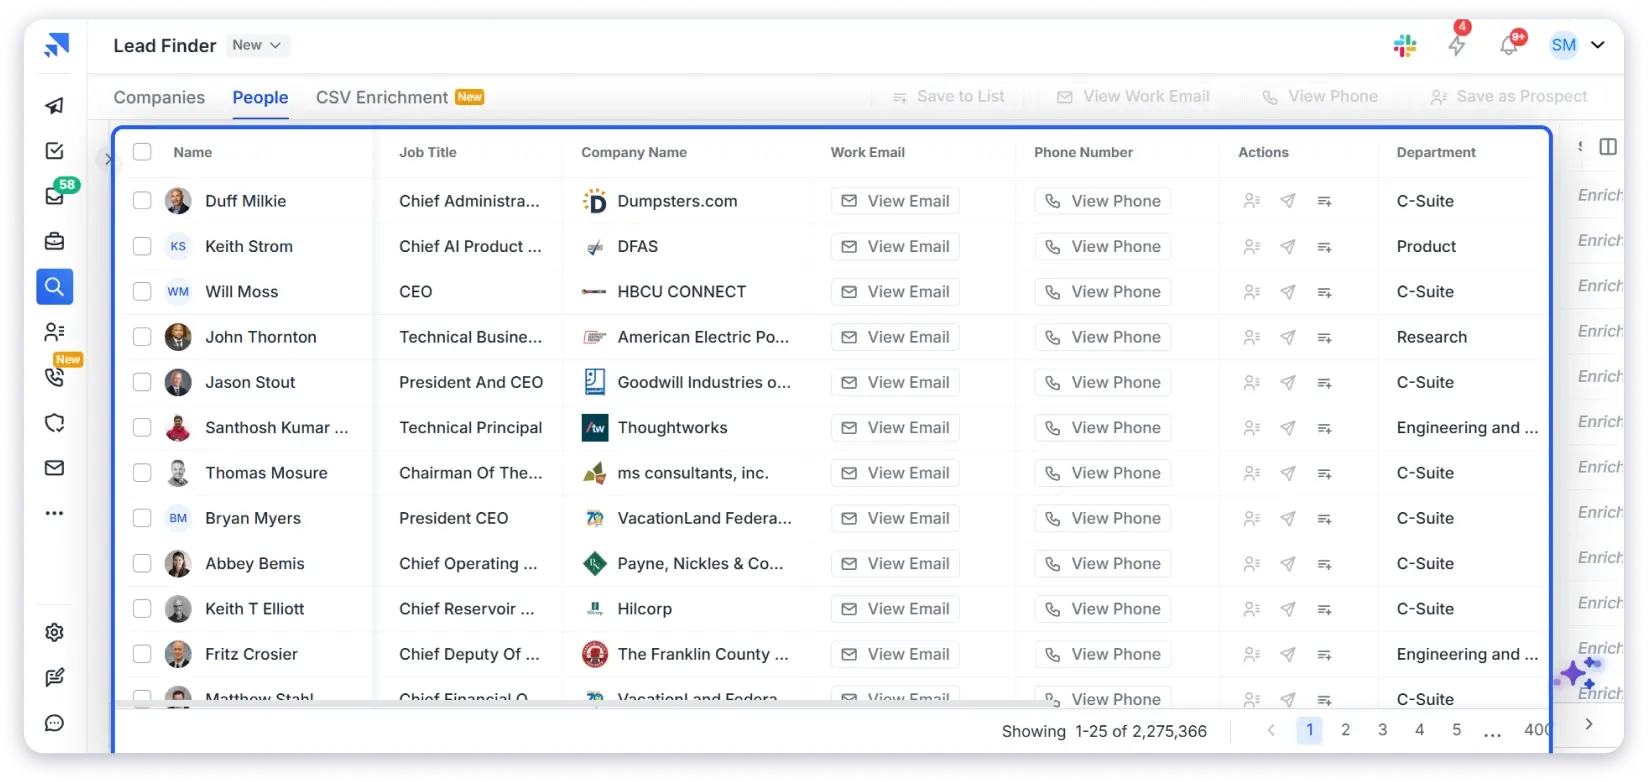1648x782 pixels.
Task: Click the HBCU CONNECT company name
Action: [682, 292]
